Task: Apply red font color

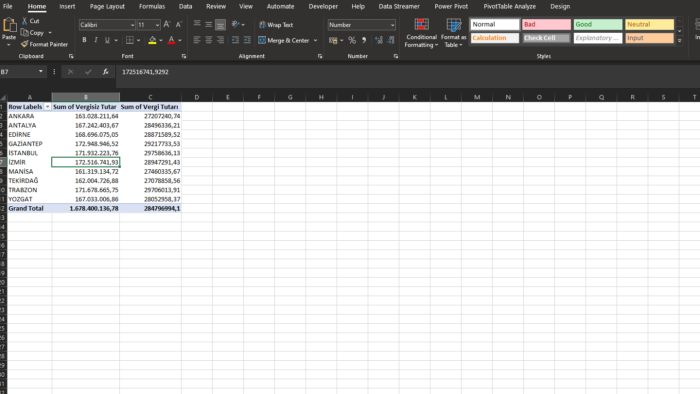Action: [171, 40]
